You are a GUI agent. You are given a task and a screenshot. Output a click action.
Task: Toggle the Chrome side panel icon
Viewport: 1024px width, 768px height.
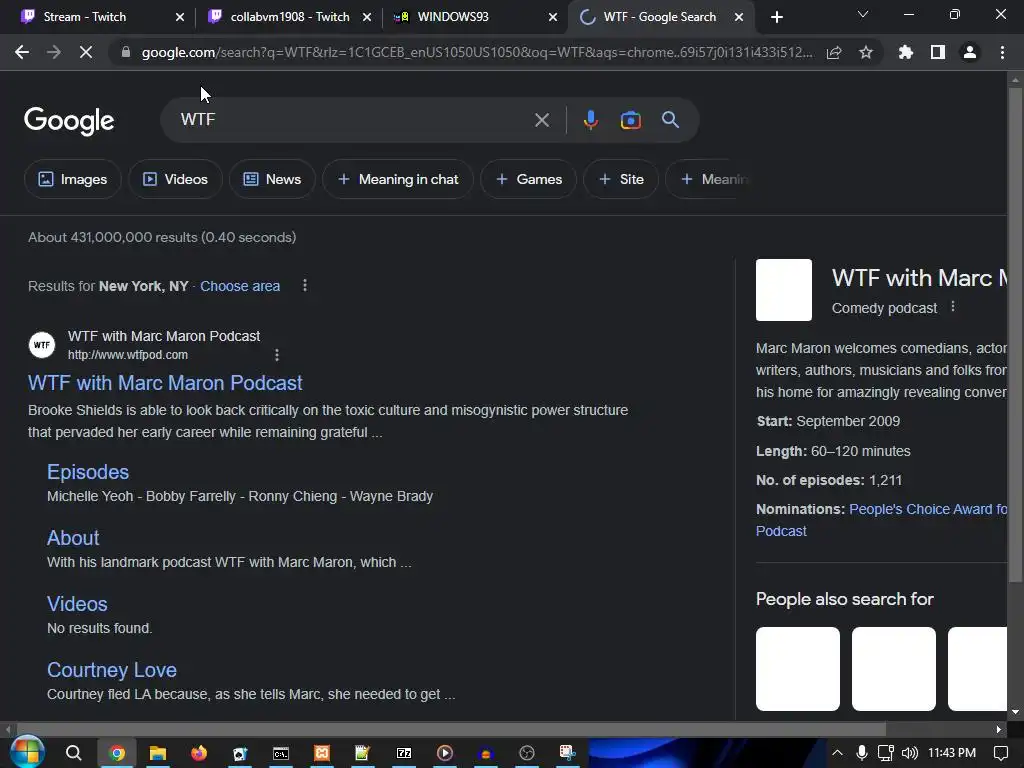tap(938, 52)
